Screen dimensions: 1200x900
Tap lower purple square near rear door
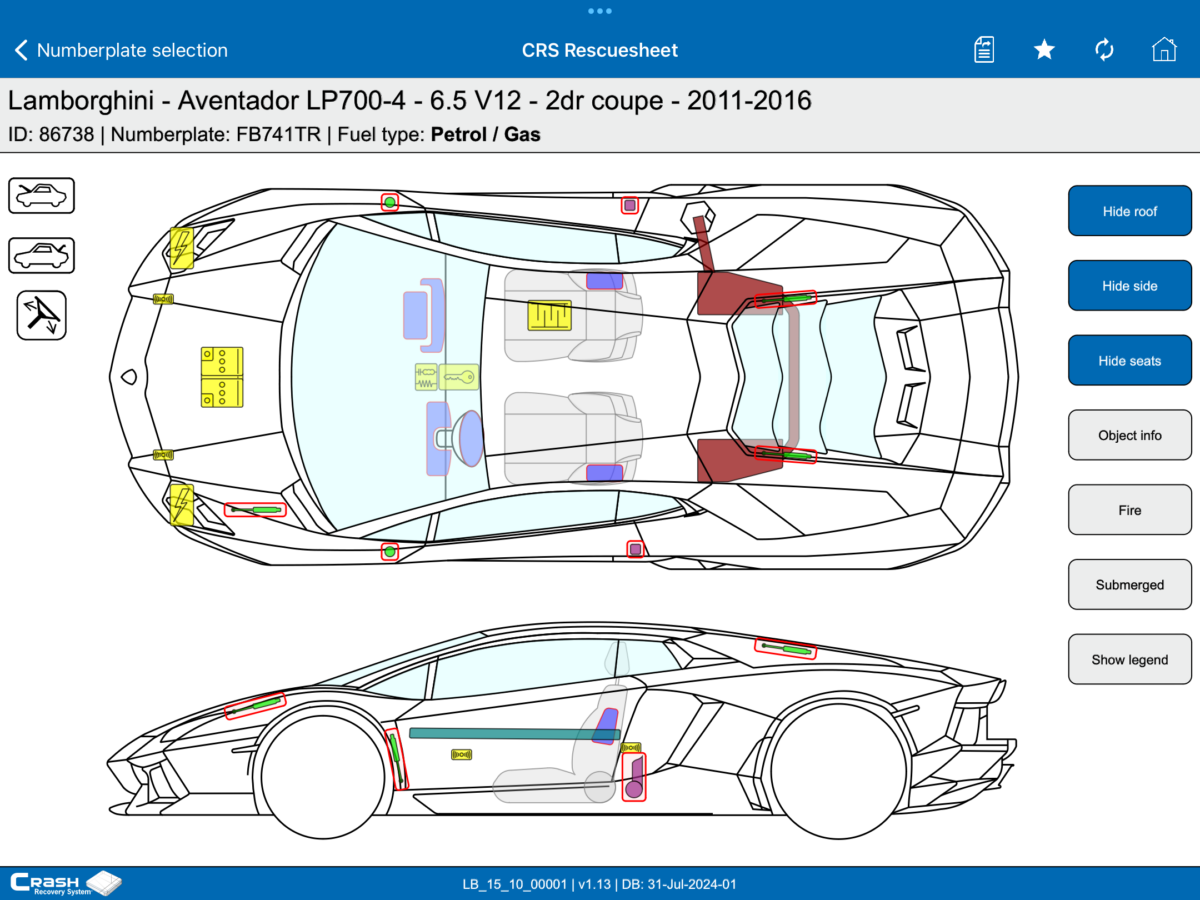click(x=635, y=549)
